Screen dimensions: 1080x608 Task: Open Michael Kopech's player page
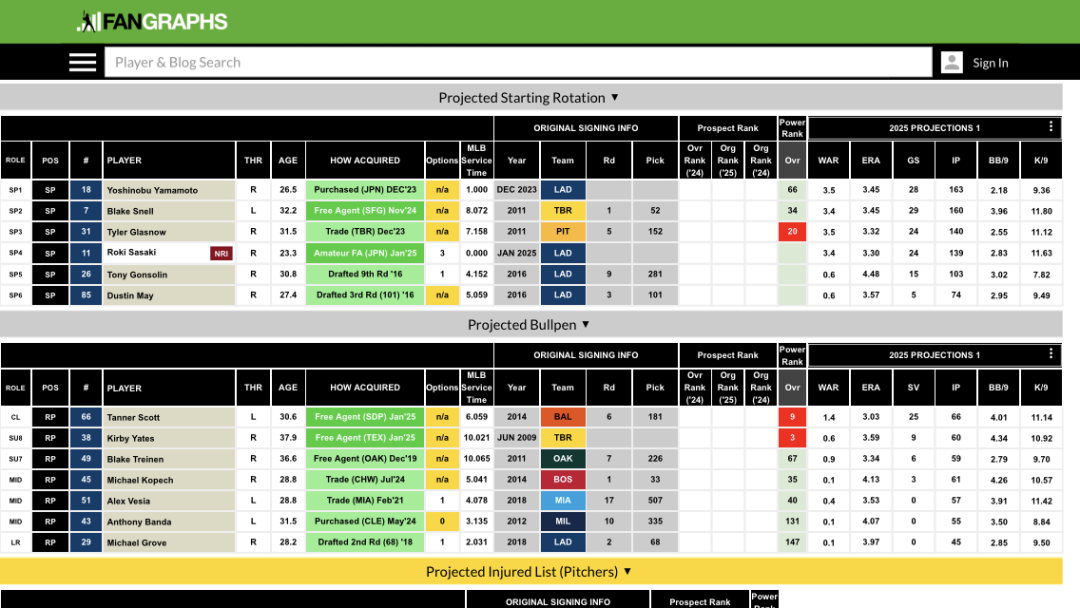coord(140,480)
